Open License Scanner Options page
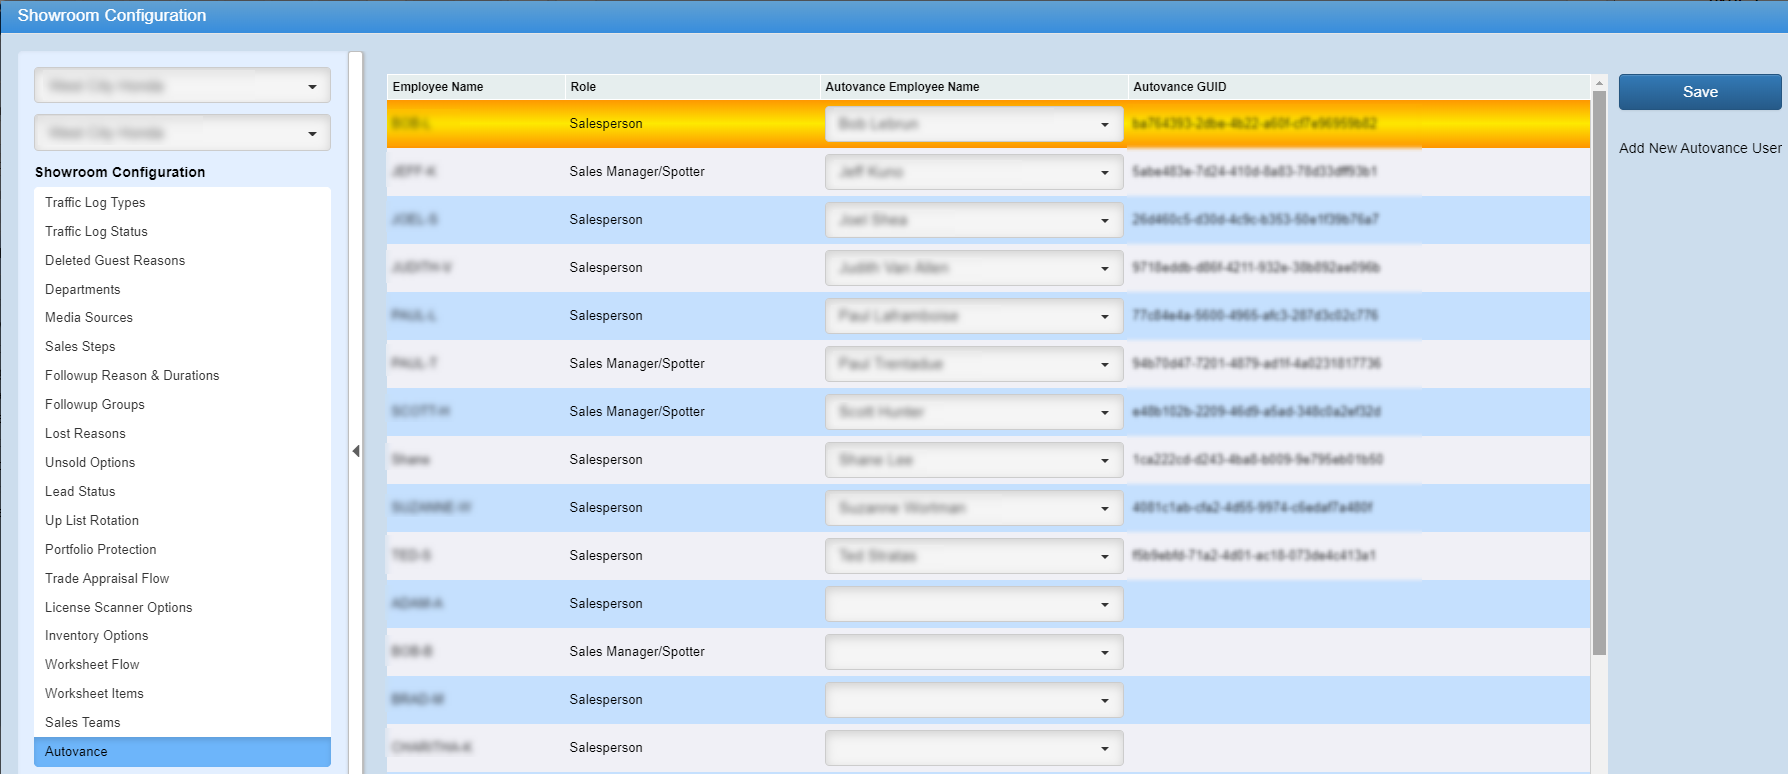1788x774 pixels. pyautogui.click(x=118, y=607)
